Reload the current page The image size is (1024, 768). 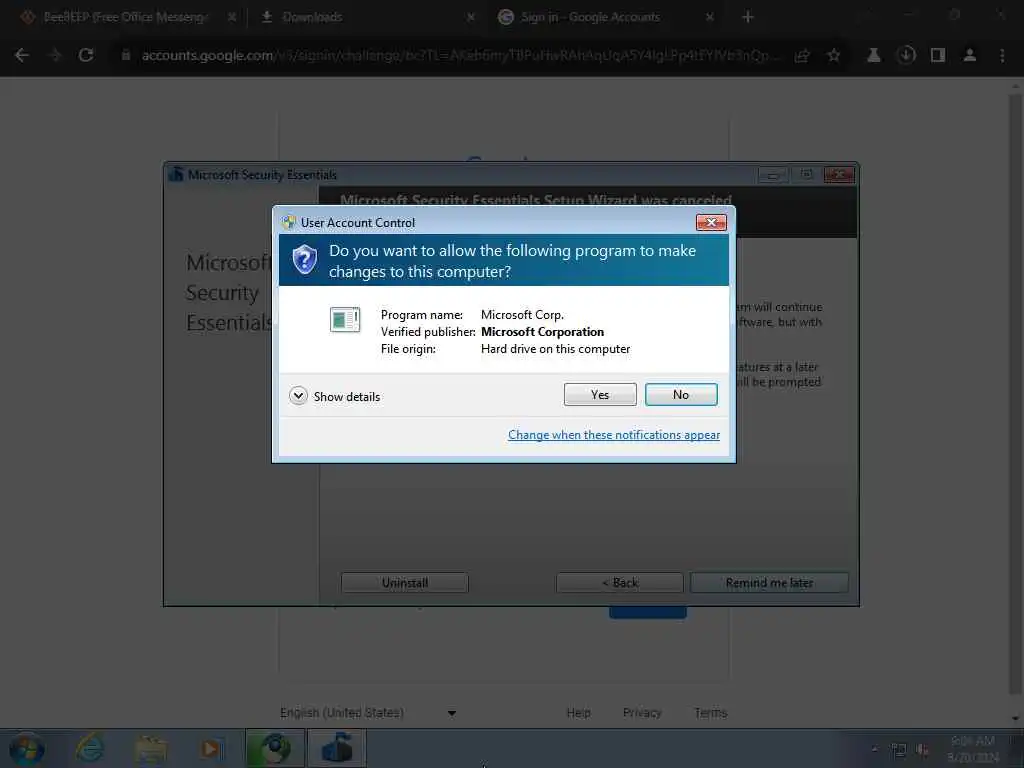click(86, 56)
